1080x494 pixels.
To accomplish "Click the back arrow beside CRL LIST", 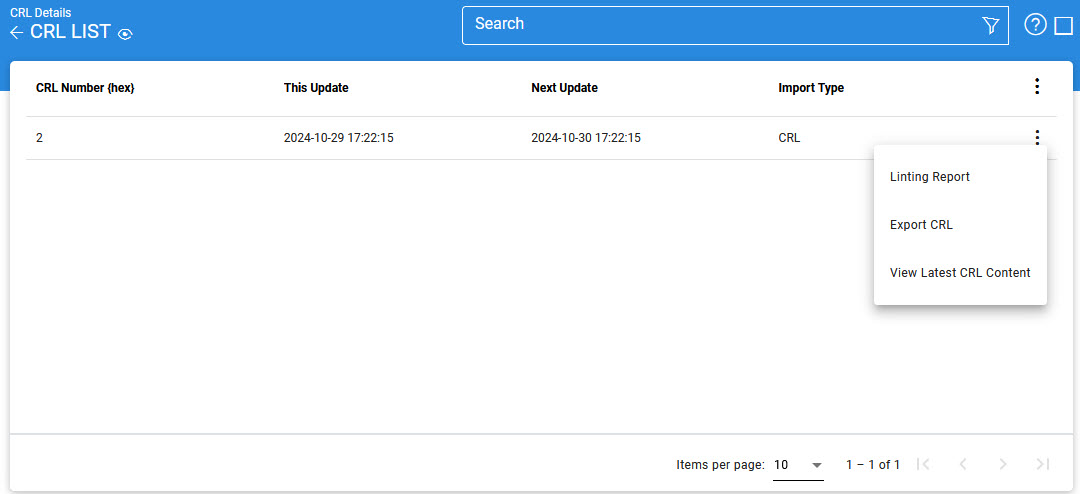I will 16,33.
